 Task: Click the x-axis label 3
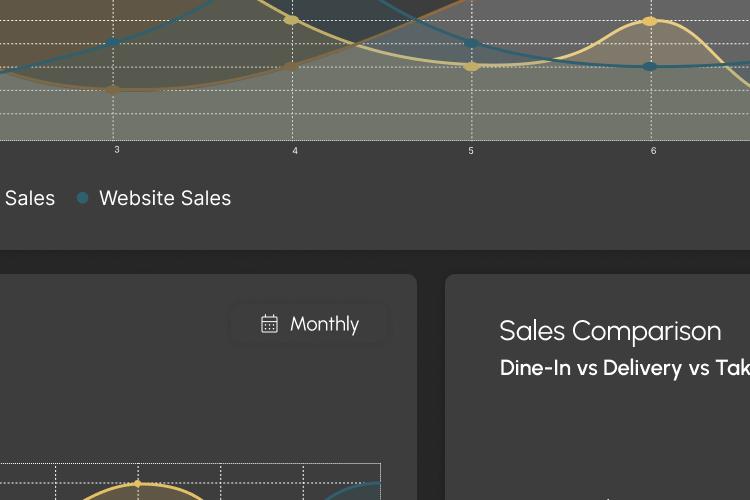117,150
